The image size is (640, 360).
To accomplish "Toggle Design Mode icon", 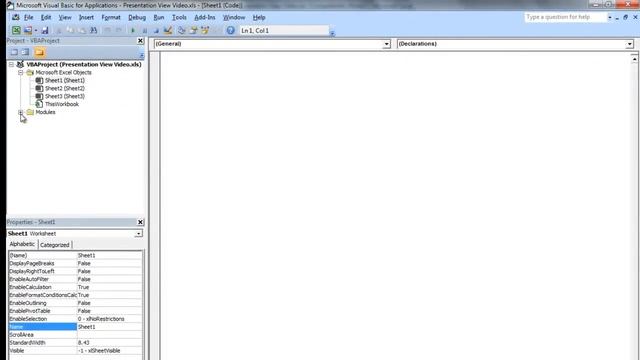I will tap(168, 31).
